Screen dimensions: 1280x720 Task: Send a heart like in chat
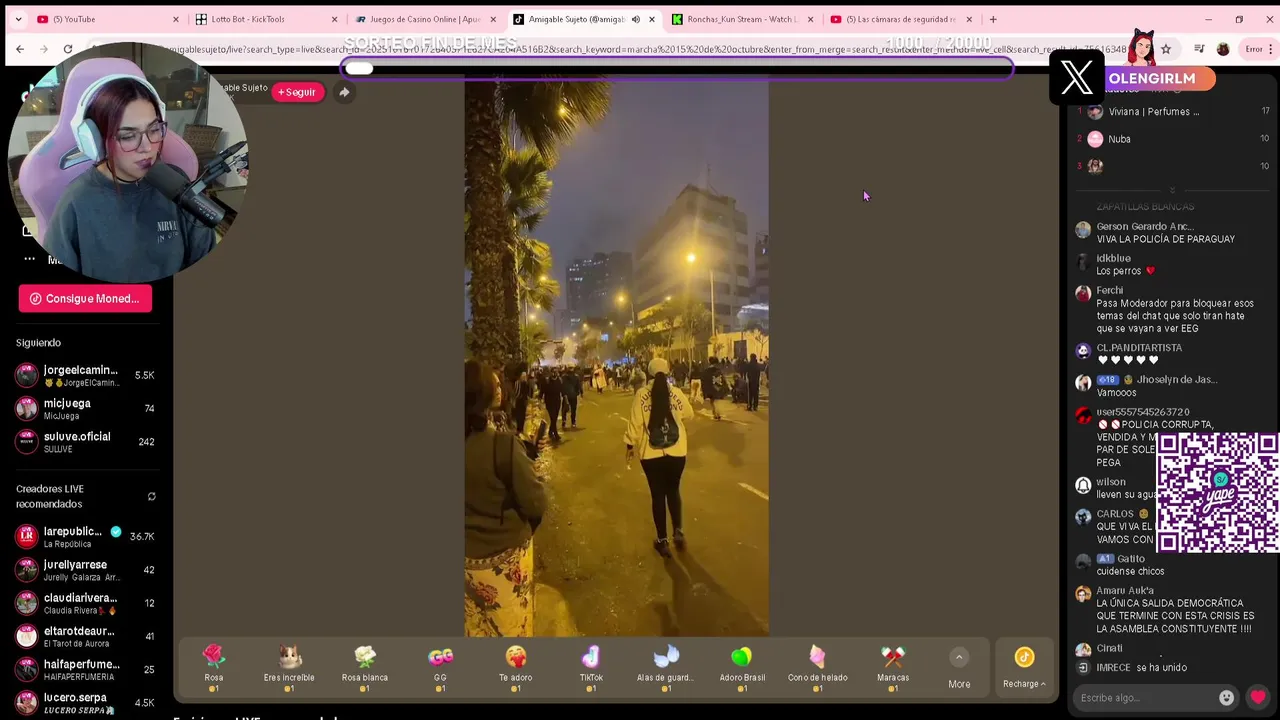[1258, 697]
